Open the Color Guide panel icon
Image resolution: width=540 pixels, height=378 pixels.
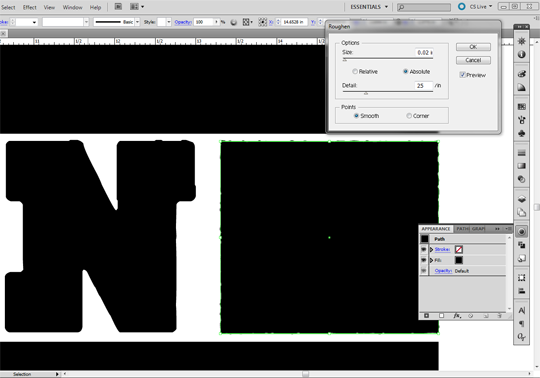[521, 87]
